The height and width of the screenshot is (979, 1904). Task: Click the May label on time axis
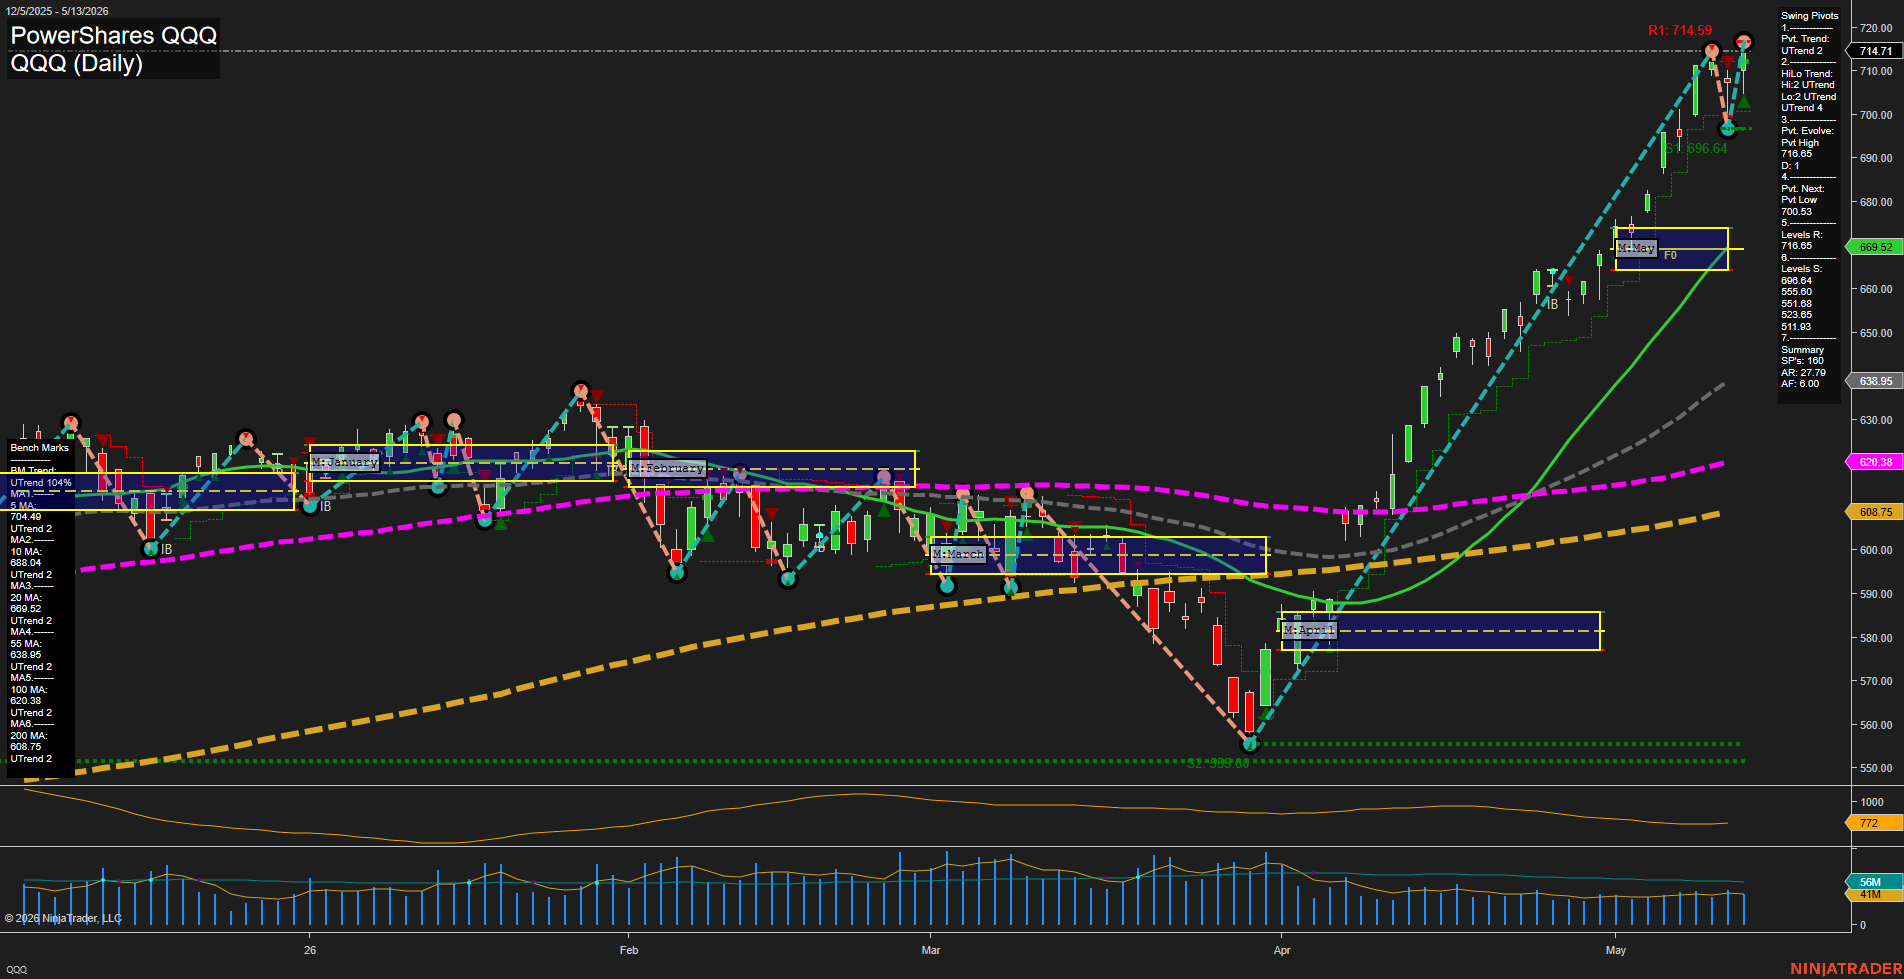[x=1616, y=950]
